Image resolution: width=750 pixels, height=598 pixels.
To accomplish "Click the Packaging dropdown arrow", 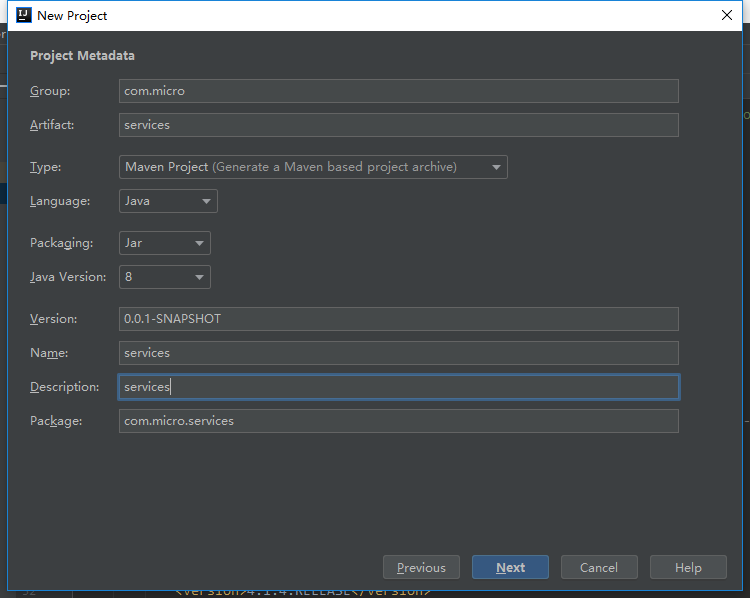I will click(x=199, y=244).
